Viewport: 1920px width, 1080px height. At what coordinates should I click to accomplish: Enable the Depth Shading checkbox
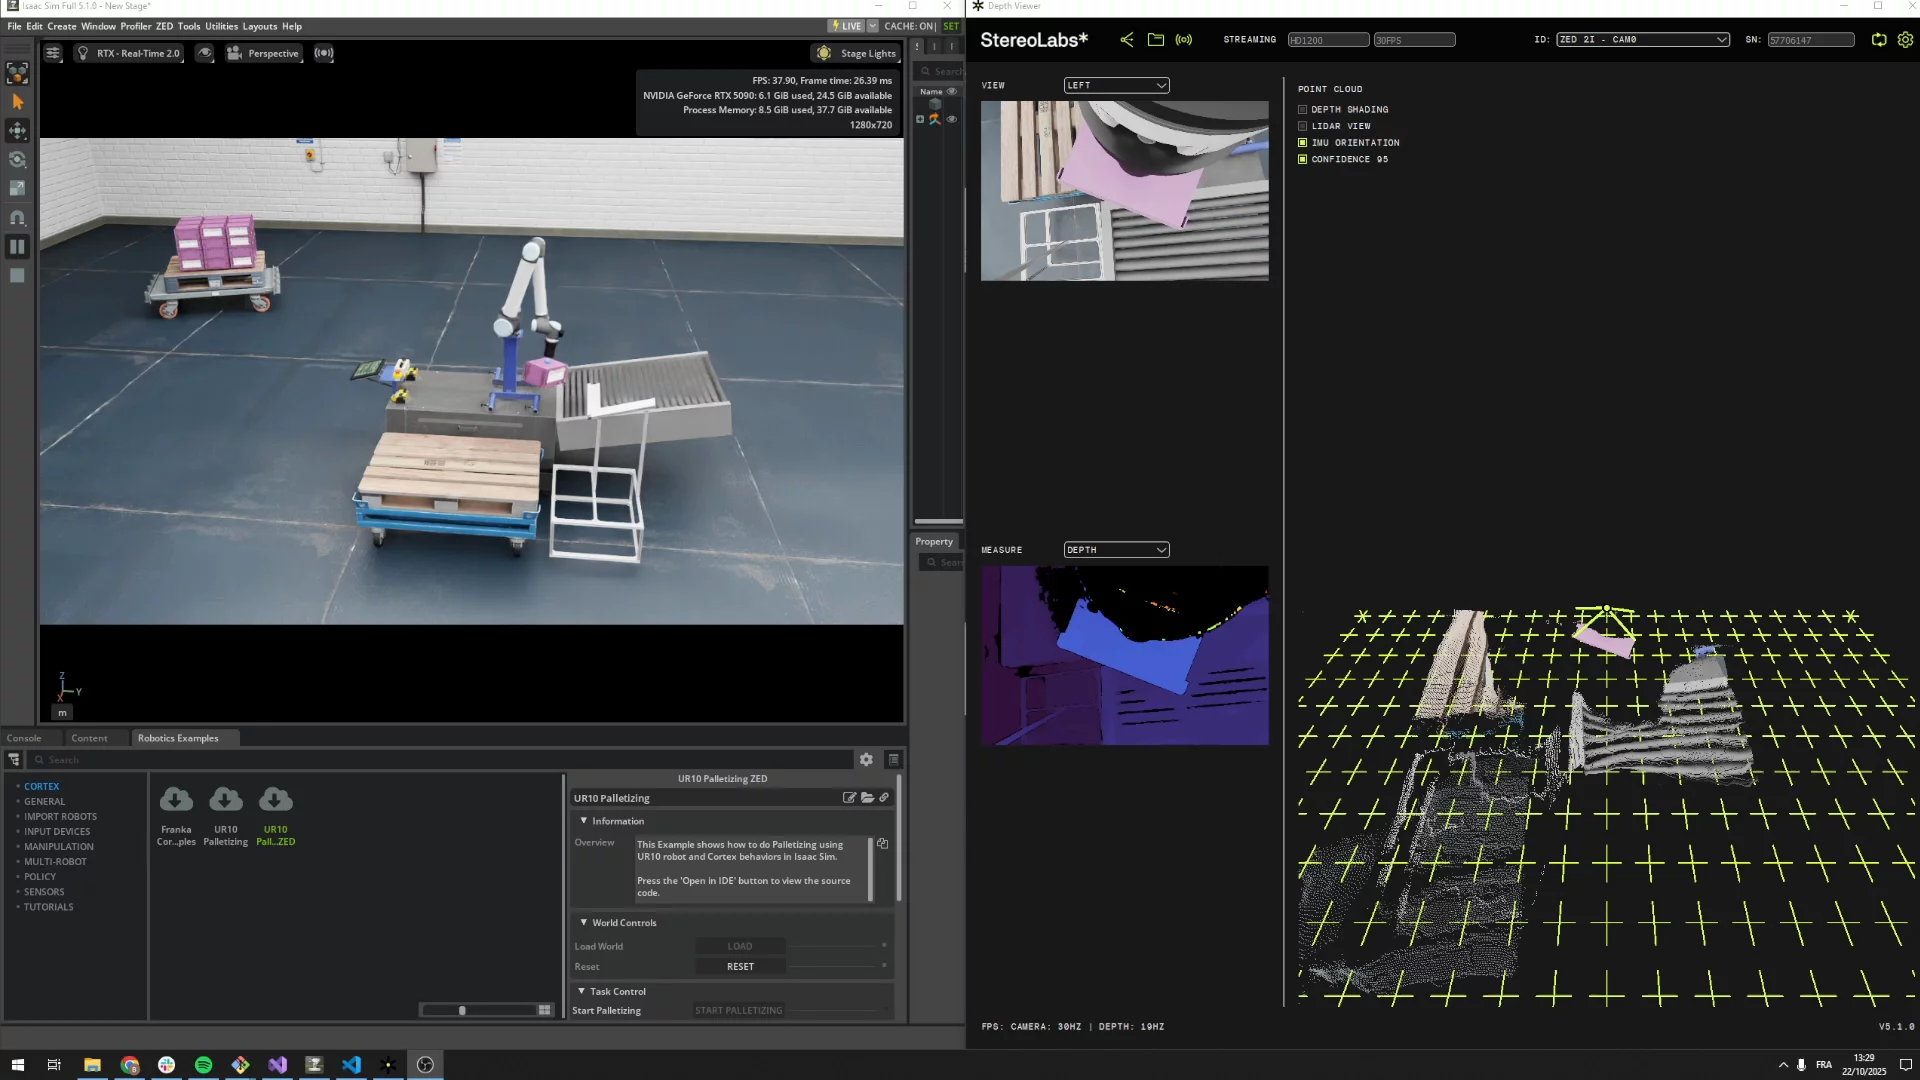1302,110
